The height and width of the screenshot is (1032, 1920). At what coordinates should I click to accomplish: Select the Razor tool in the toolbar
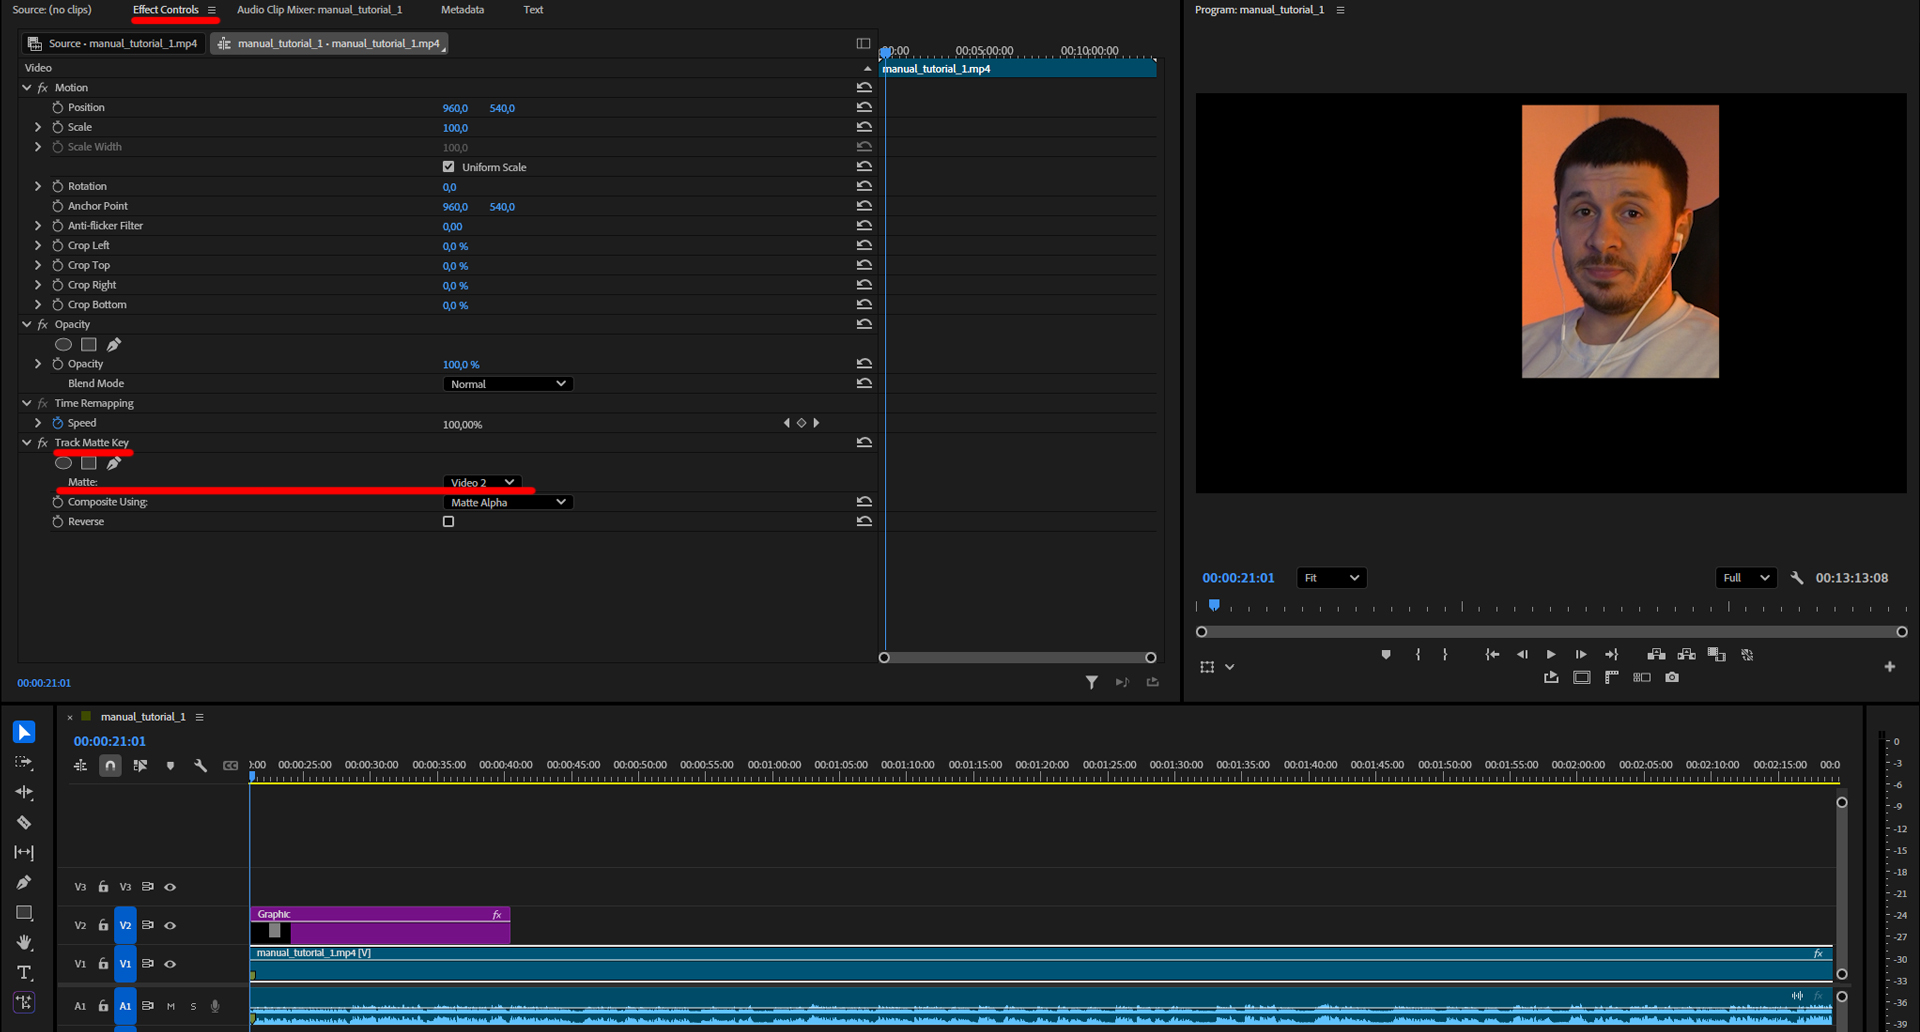pyautogui.click(x=24, y=822)
